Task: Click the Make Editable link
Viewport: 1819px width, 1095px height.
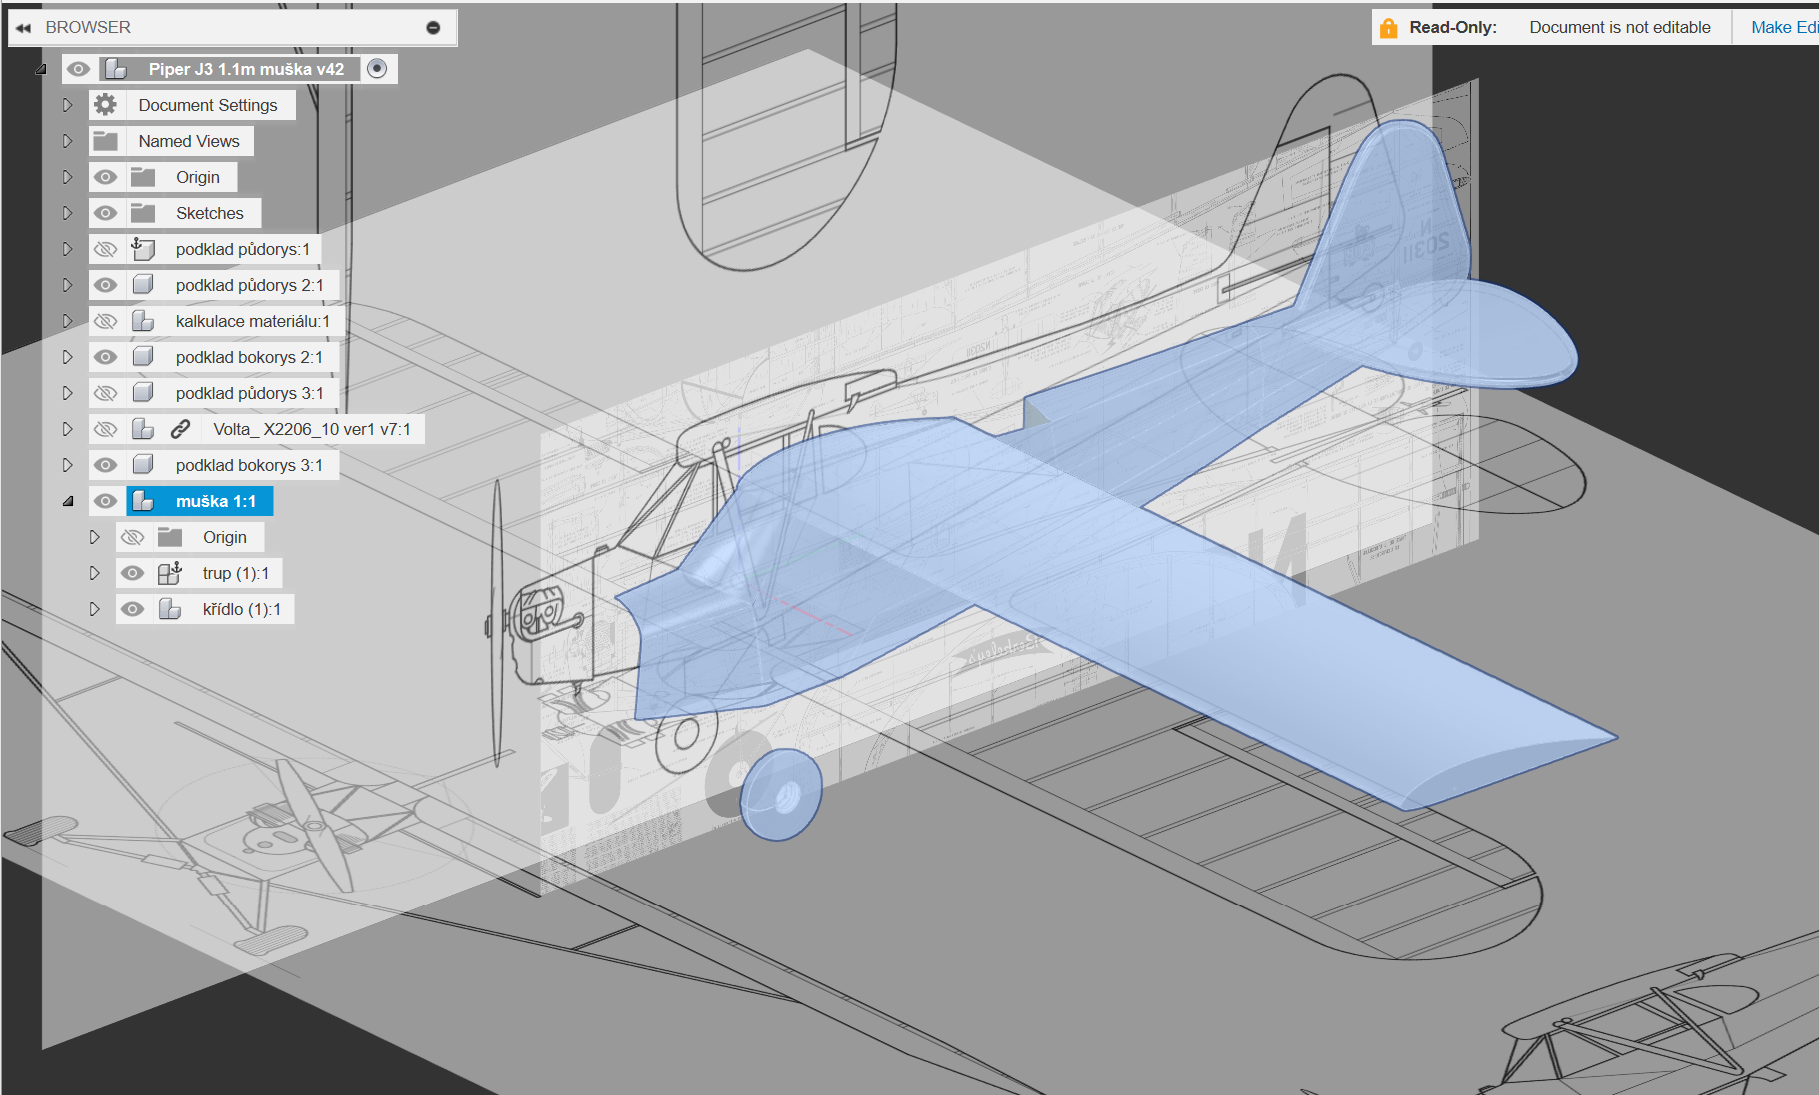Action: pyautogui.click(x=1783, y=28)
